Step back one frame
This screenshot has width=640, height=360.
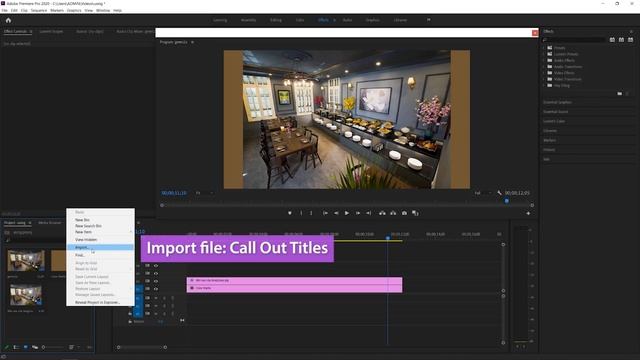(x=336, y=213)
